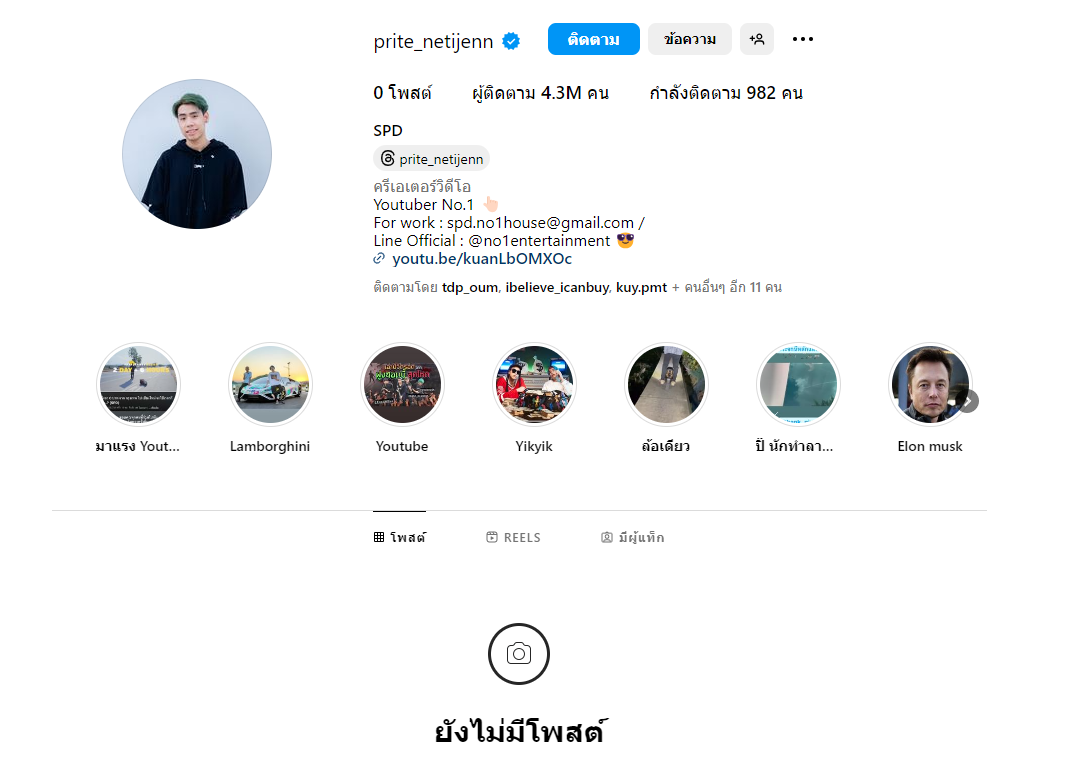
Task: Click the blue verified badge icon
Action: 511,41
